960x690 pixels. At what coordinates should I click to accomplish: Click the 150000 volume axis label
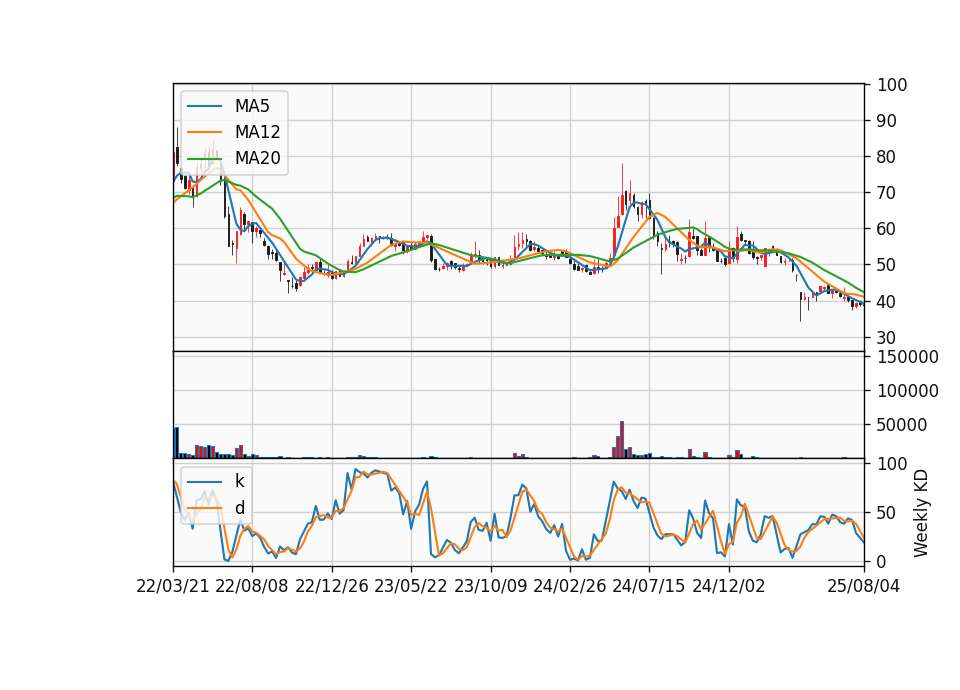click(907, 357)
